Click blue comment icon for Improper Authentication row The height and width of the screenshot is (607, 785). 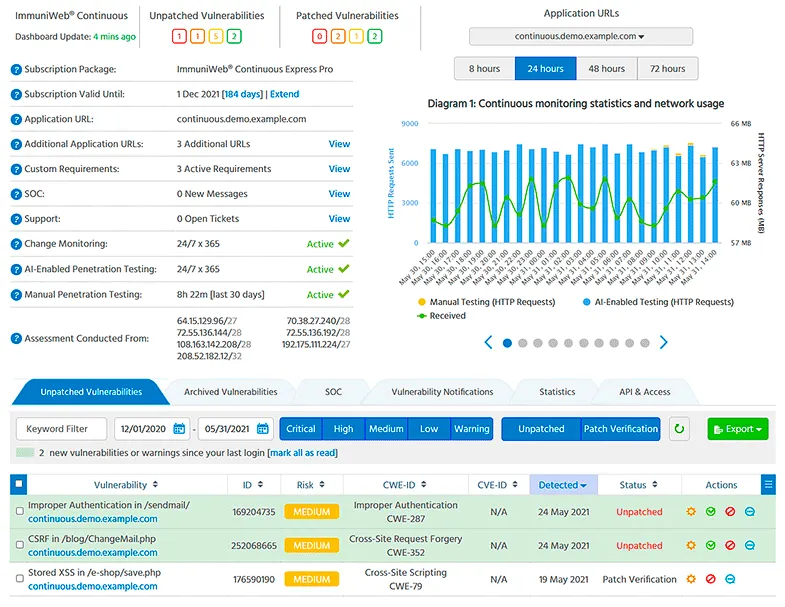pos(750,512)
